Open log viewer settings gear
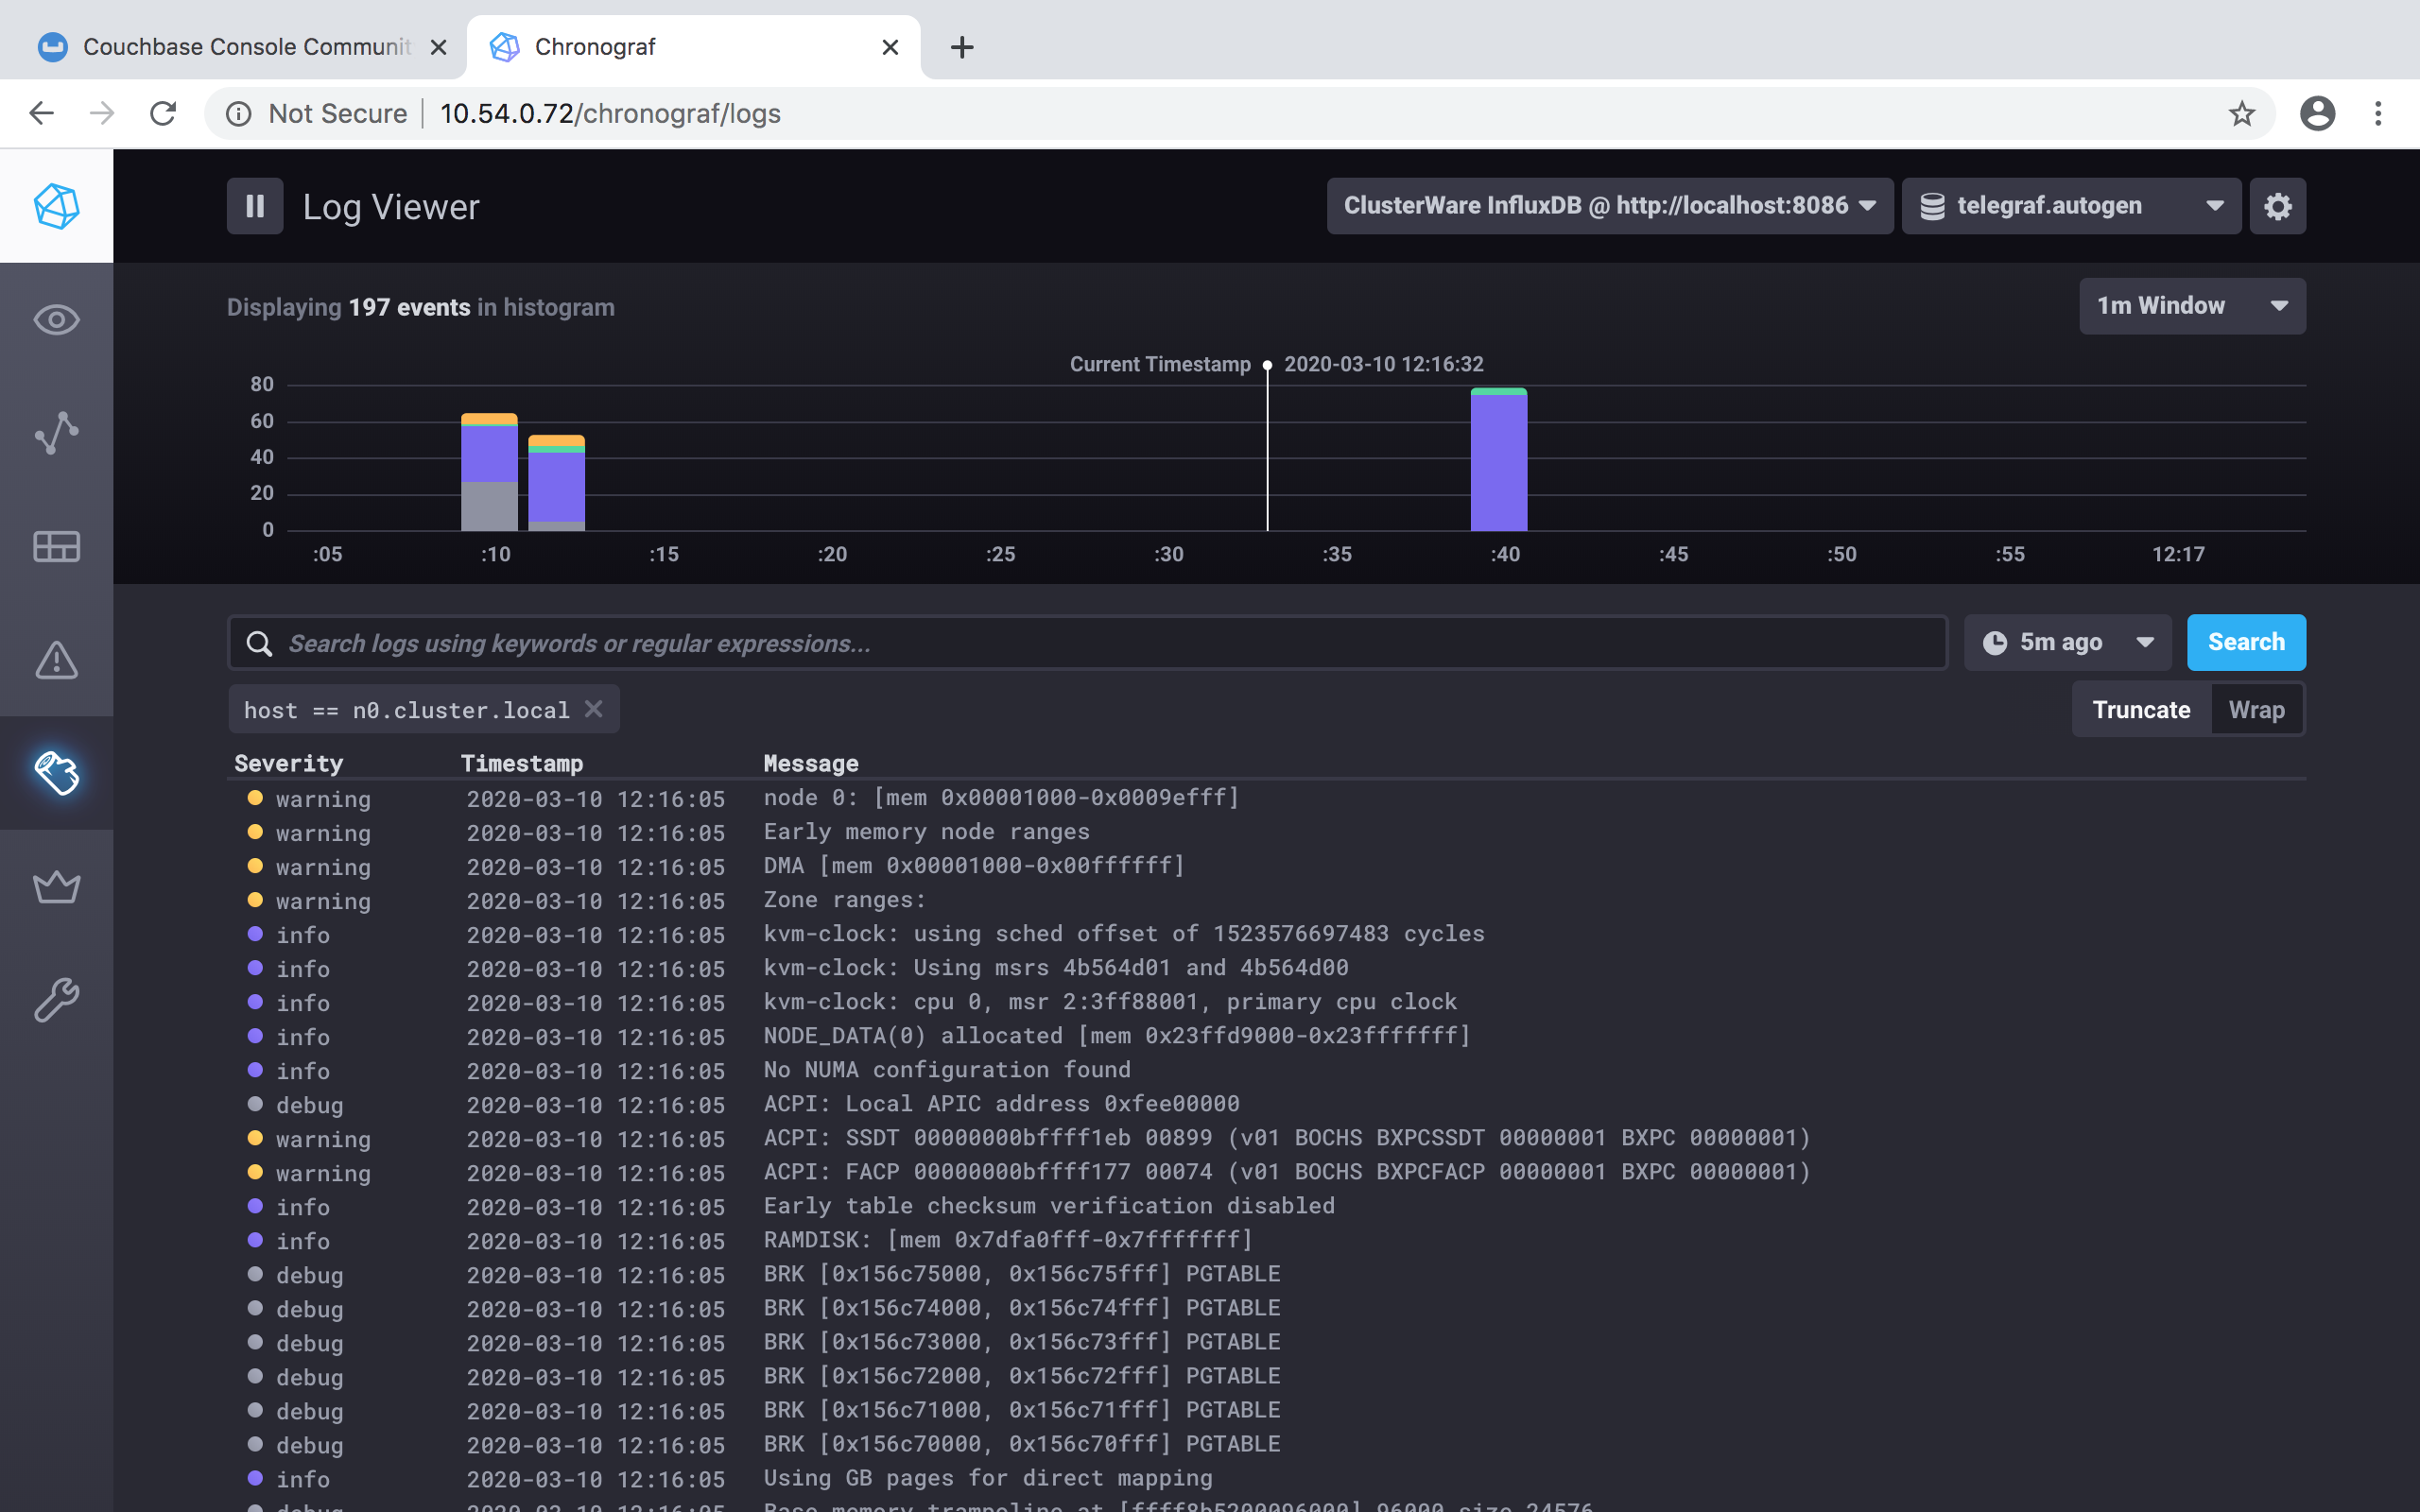2420x1512 pixels. coord(2277,206)
